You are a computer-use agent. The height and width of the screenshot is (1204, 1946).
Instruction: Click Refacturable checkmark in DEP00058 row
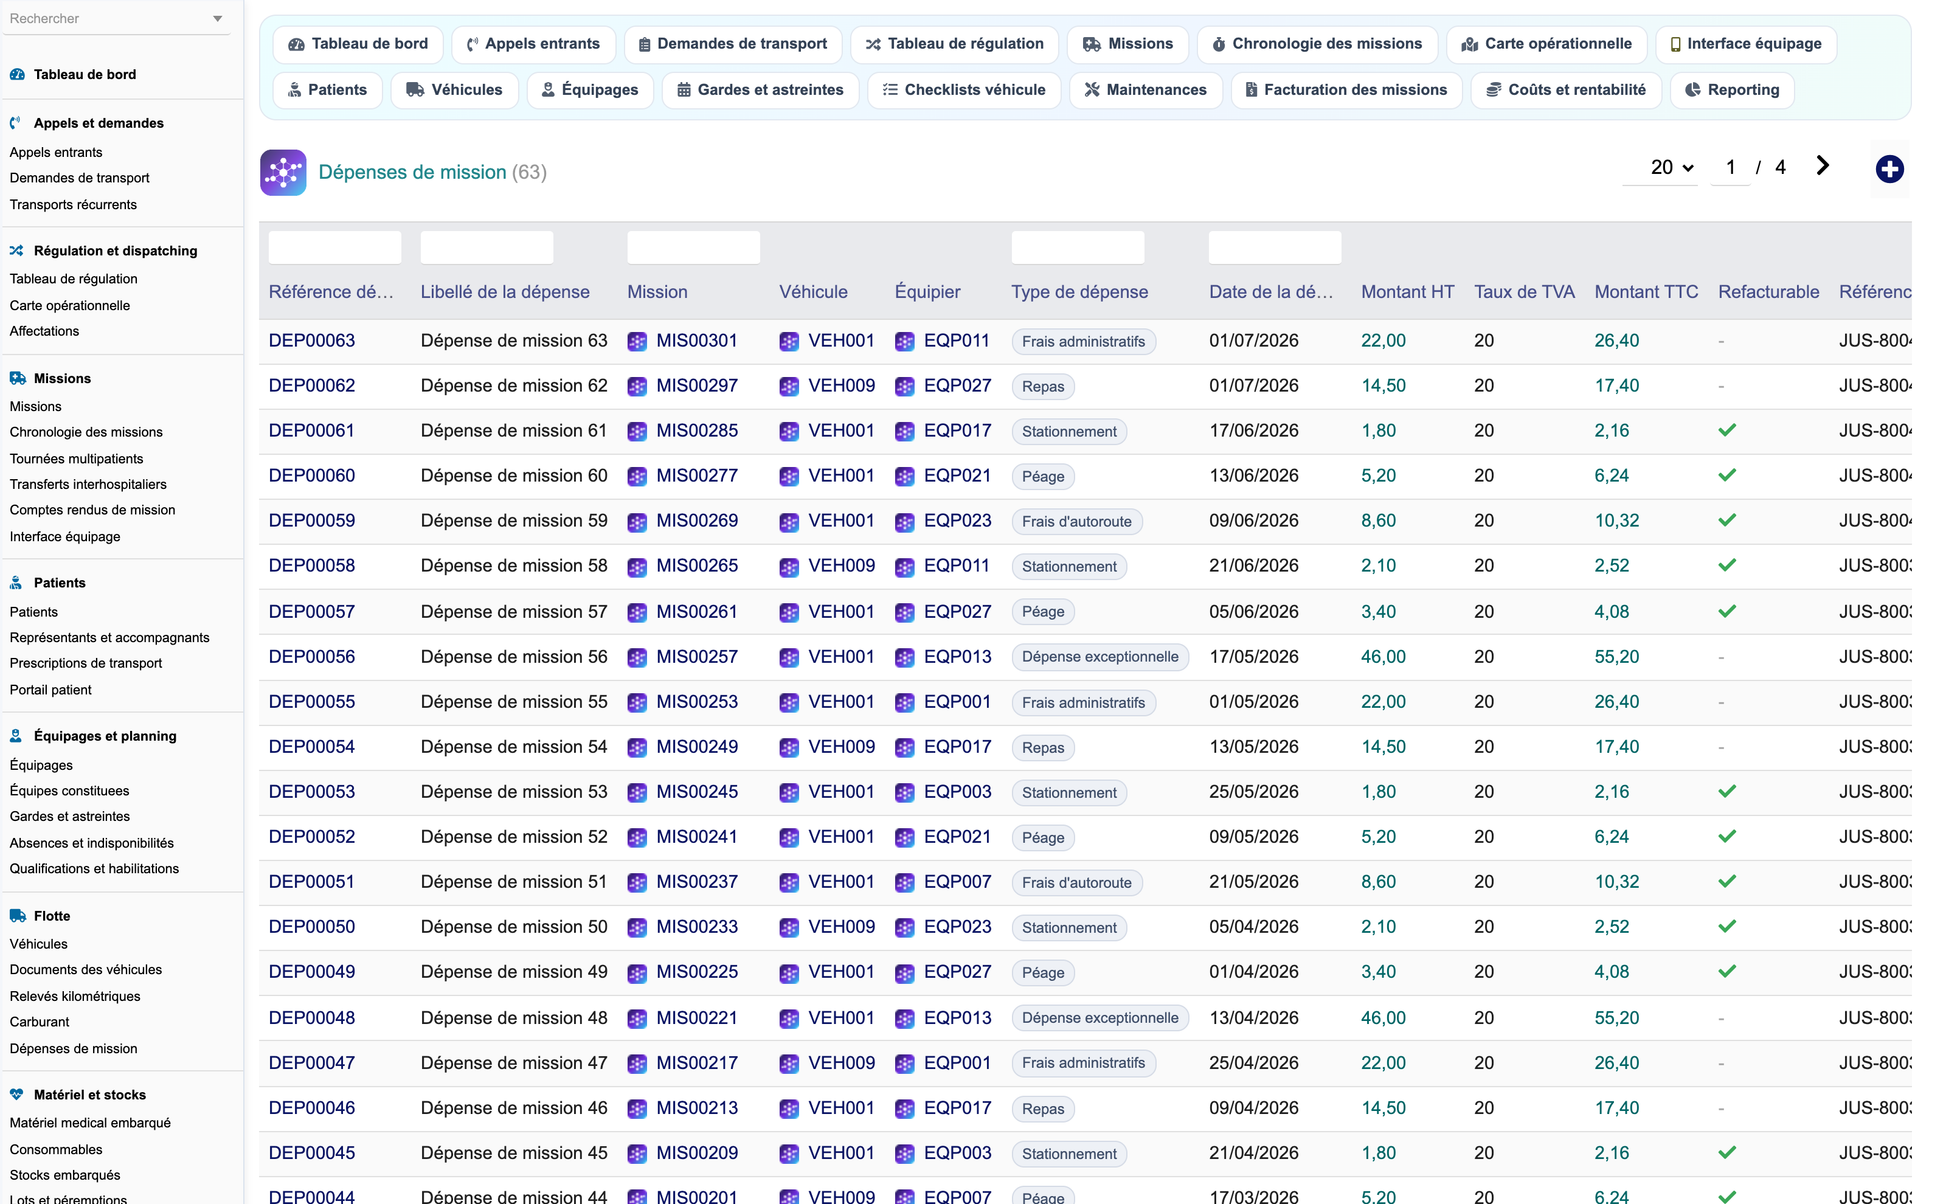[x=1727, y=566]
